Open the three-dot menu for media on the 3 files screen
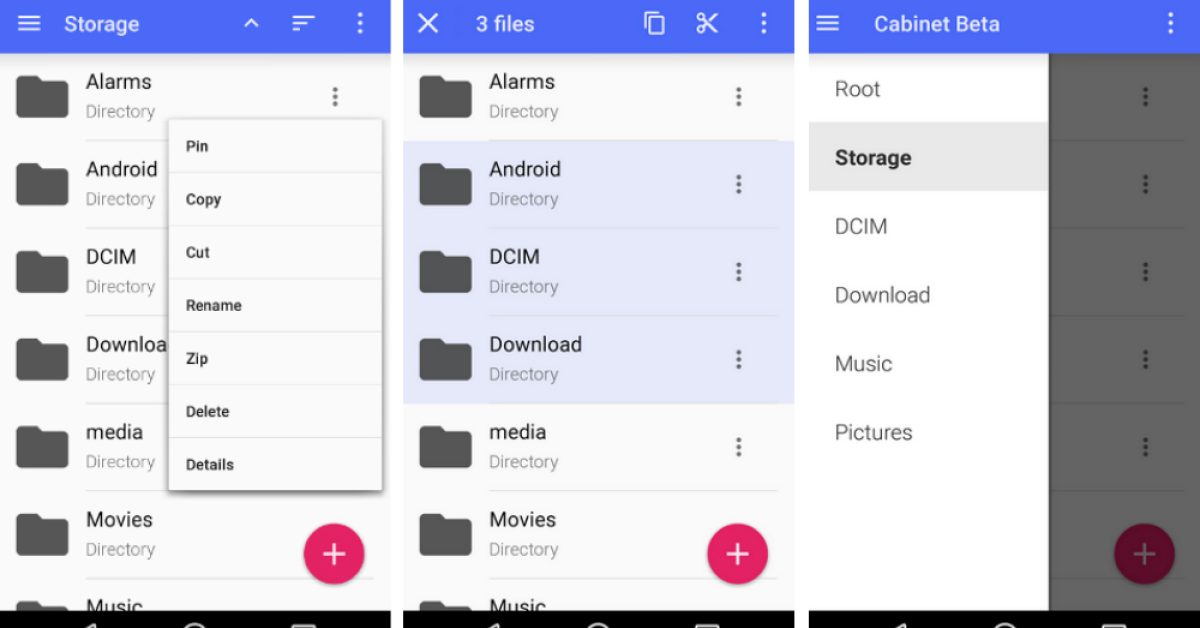This screenshot has width=1200, height=628. (738, 447)
